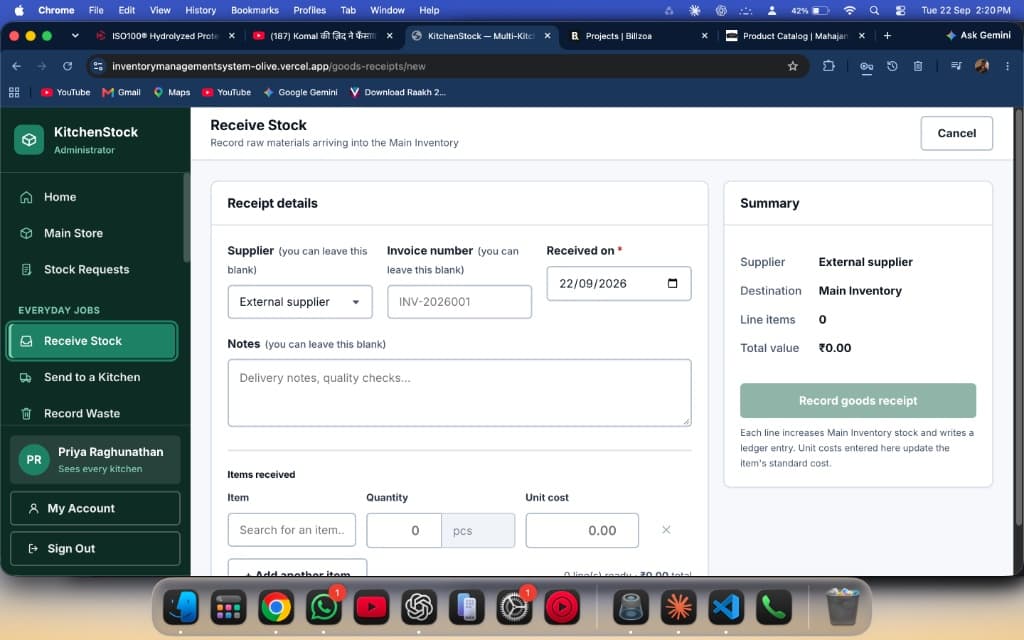1024x640 pixels.
Task: Switch to the Projects | Billzoa tab
Action: tap(639, 36)
